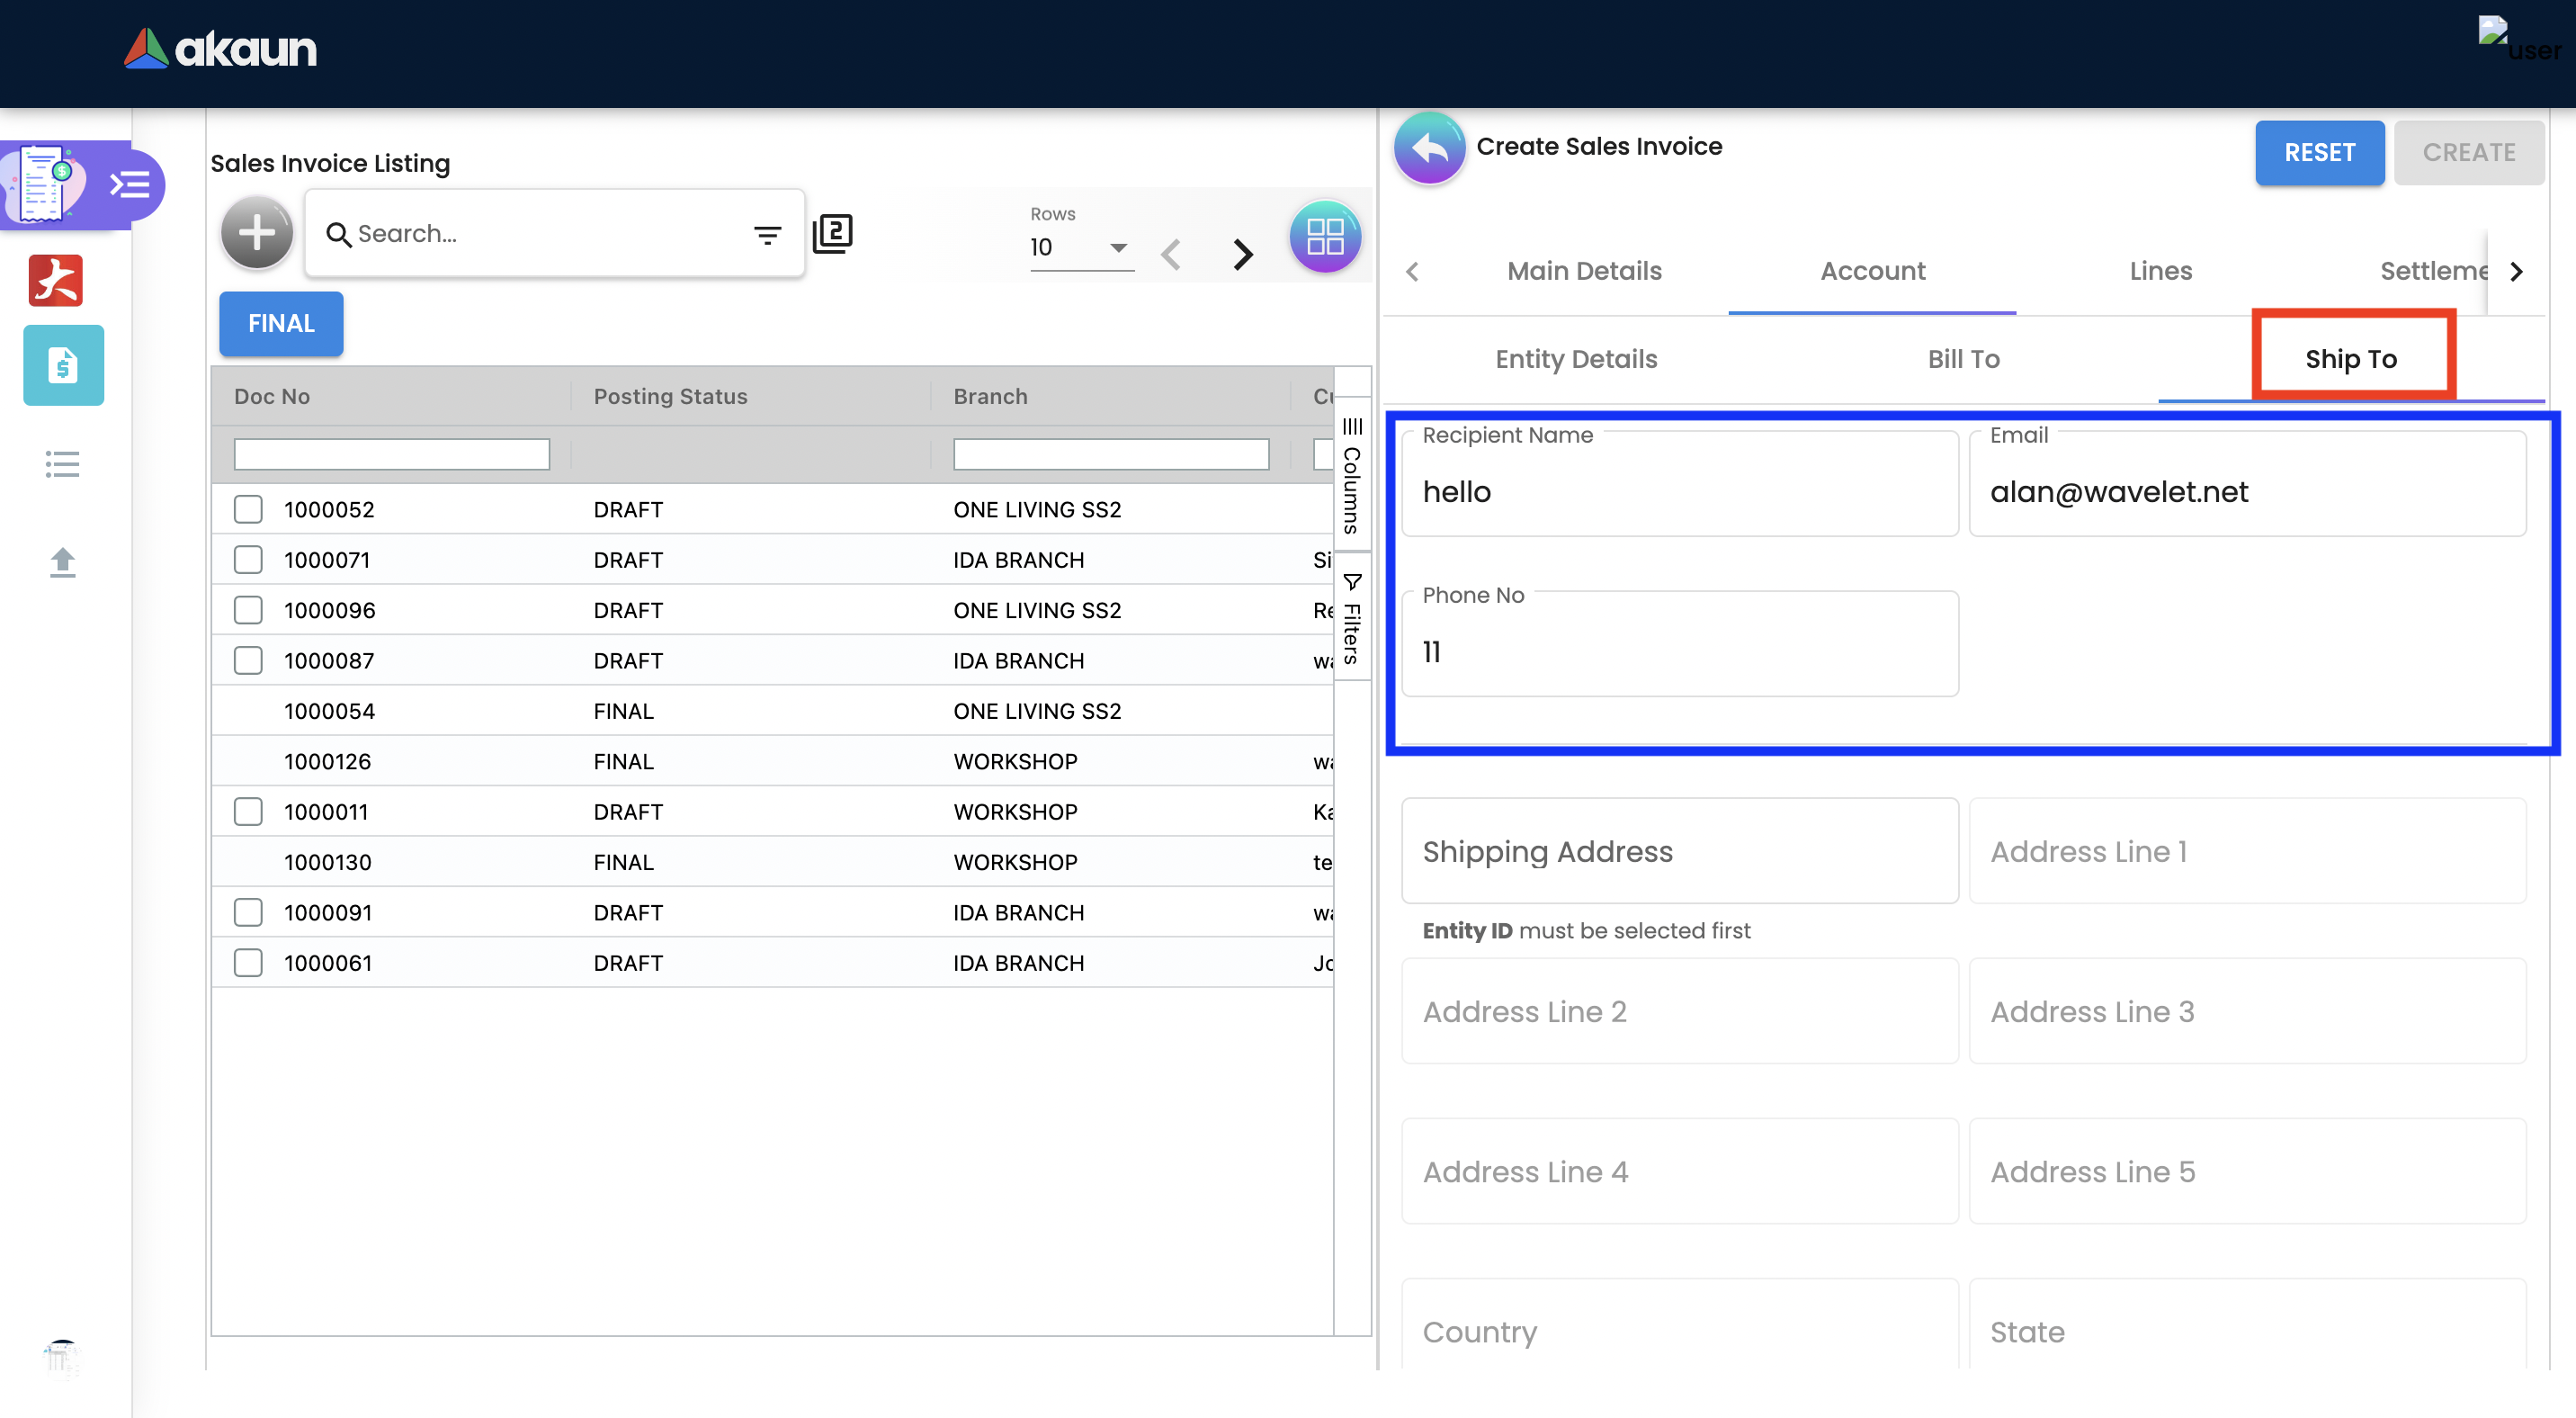Switch to the Lines tab
Viewport: 2576px width, 1418px height.
coord(2160,271)
